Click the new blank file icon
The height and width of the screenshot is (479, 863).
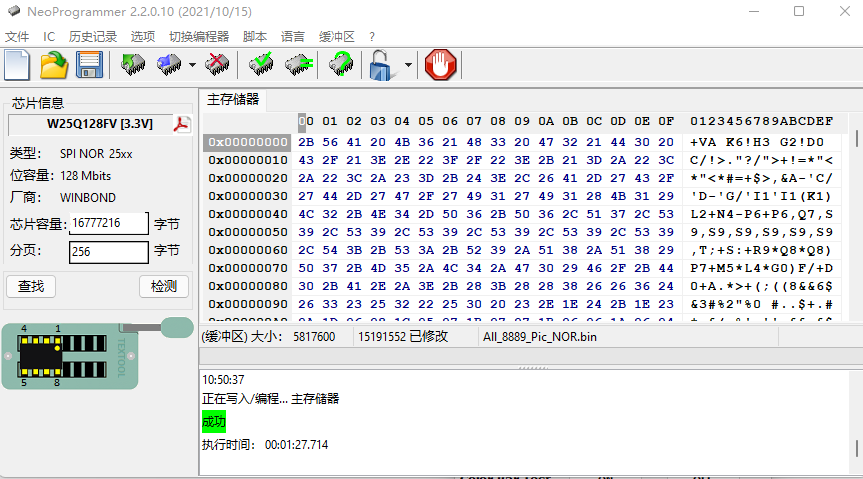pyautogui.click(x=18, y=65)
